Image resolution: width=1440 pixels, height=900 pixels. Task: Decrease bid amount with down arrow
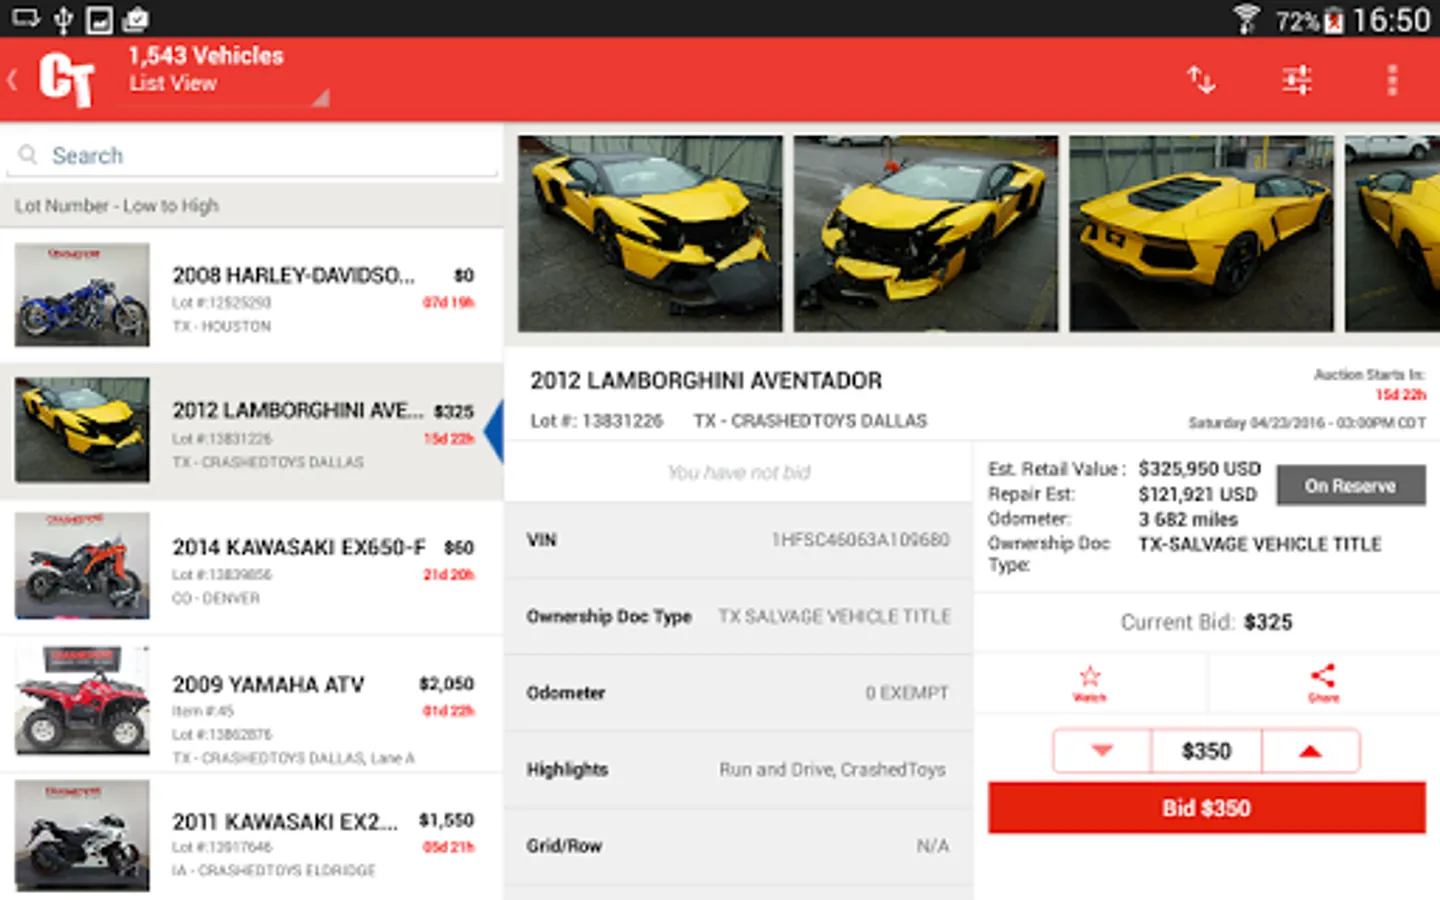(x=1102, y=751)
